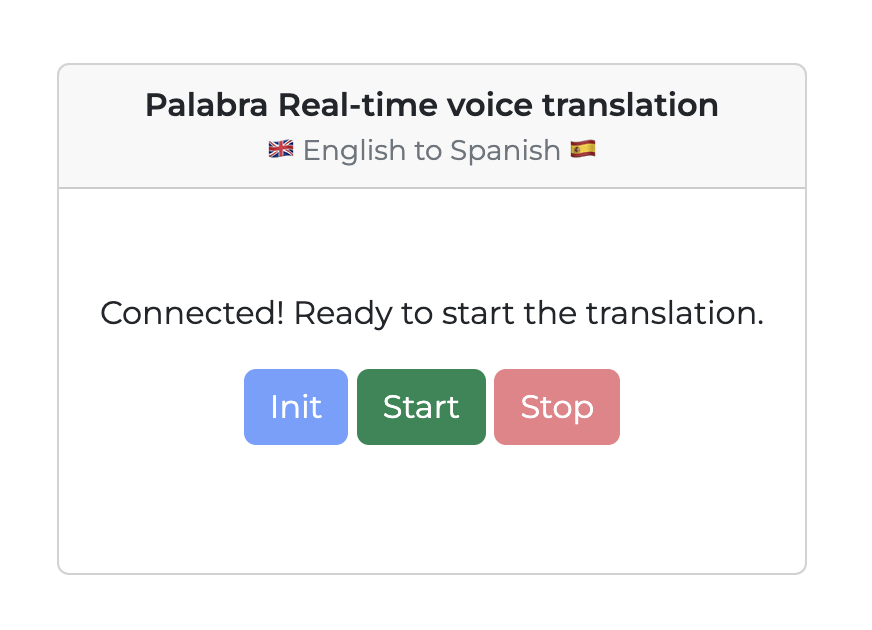Click the flag icon left of the subtitle

[x=280, y=148]
